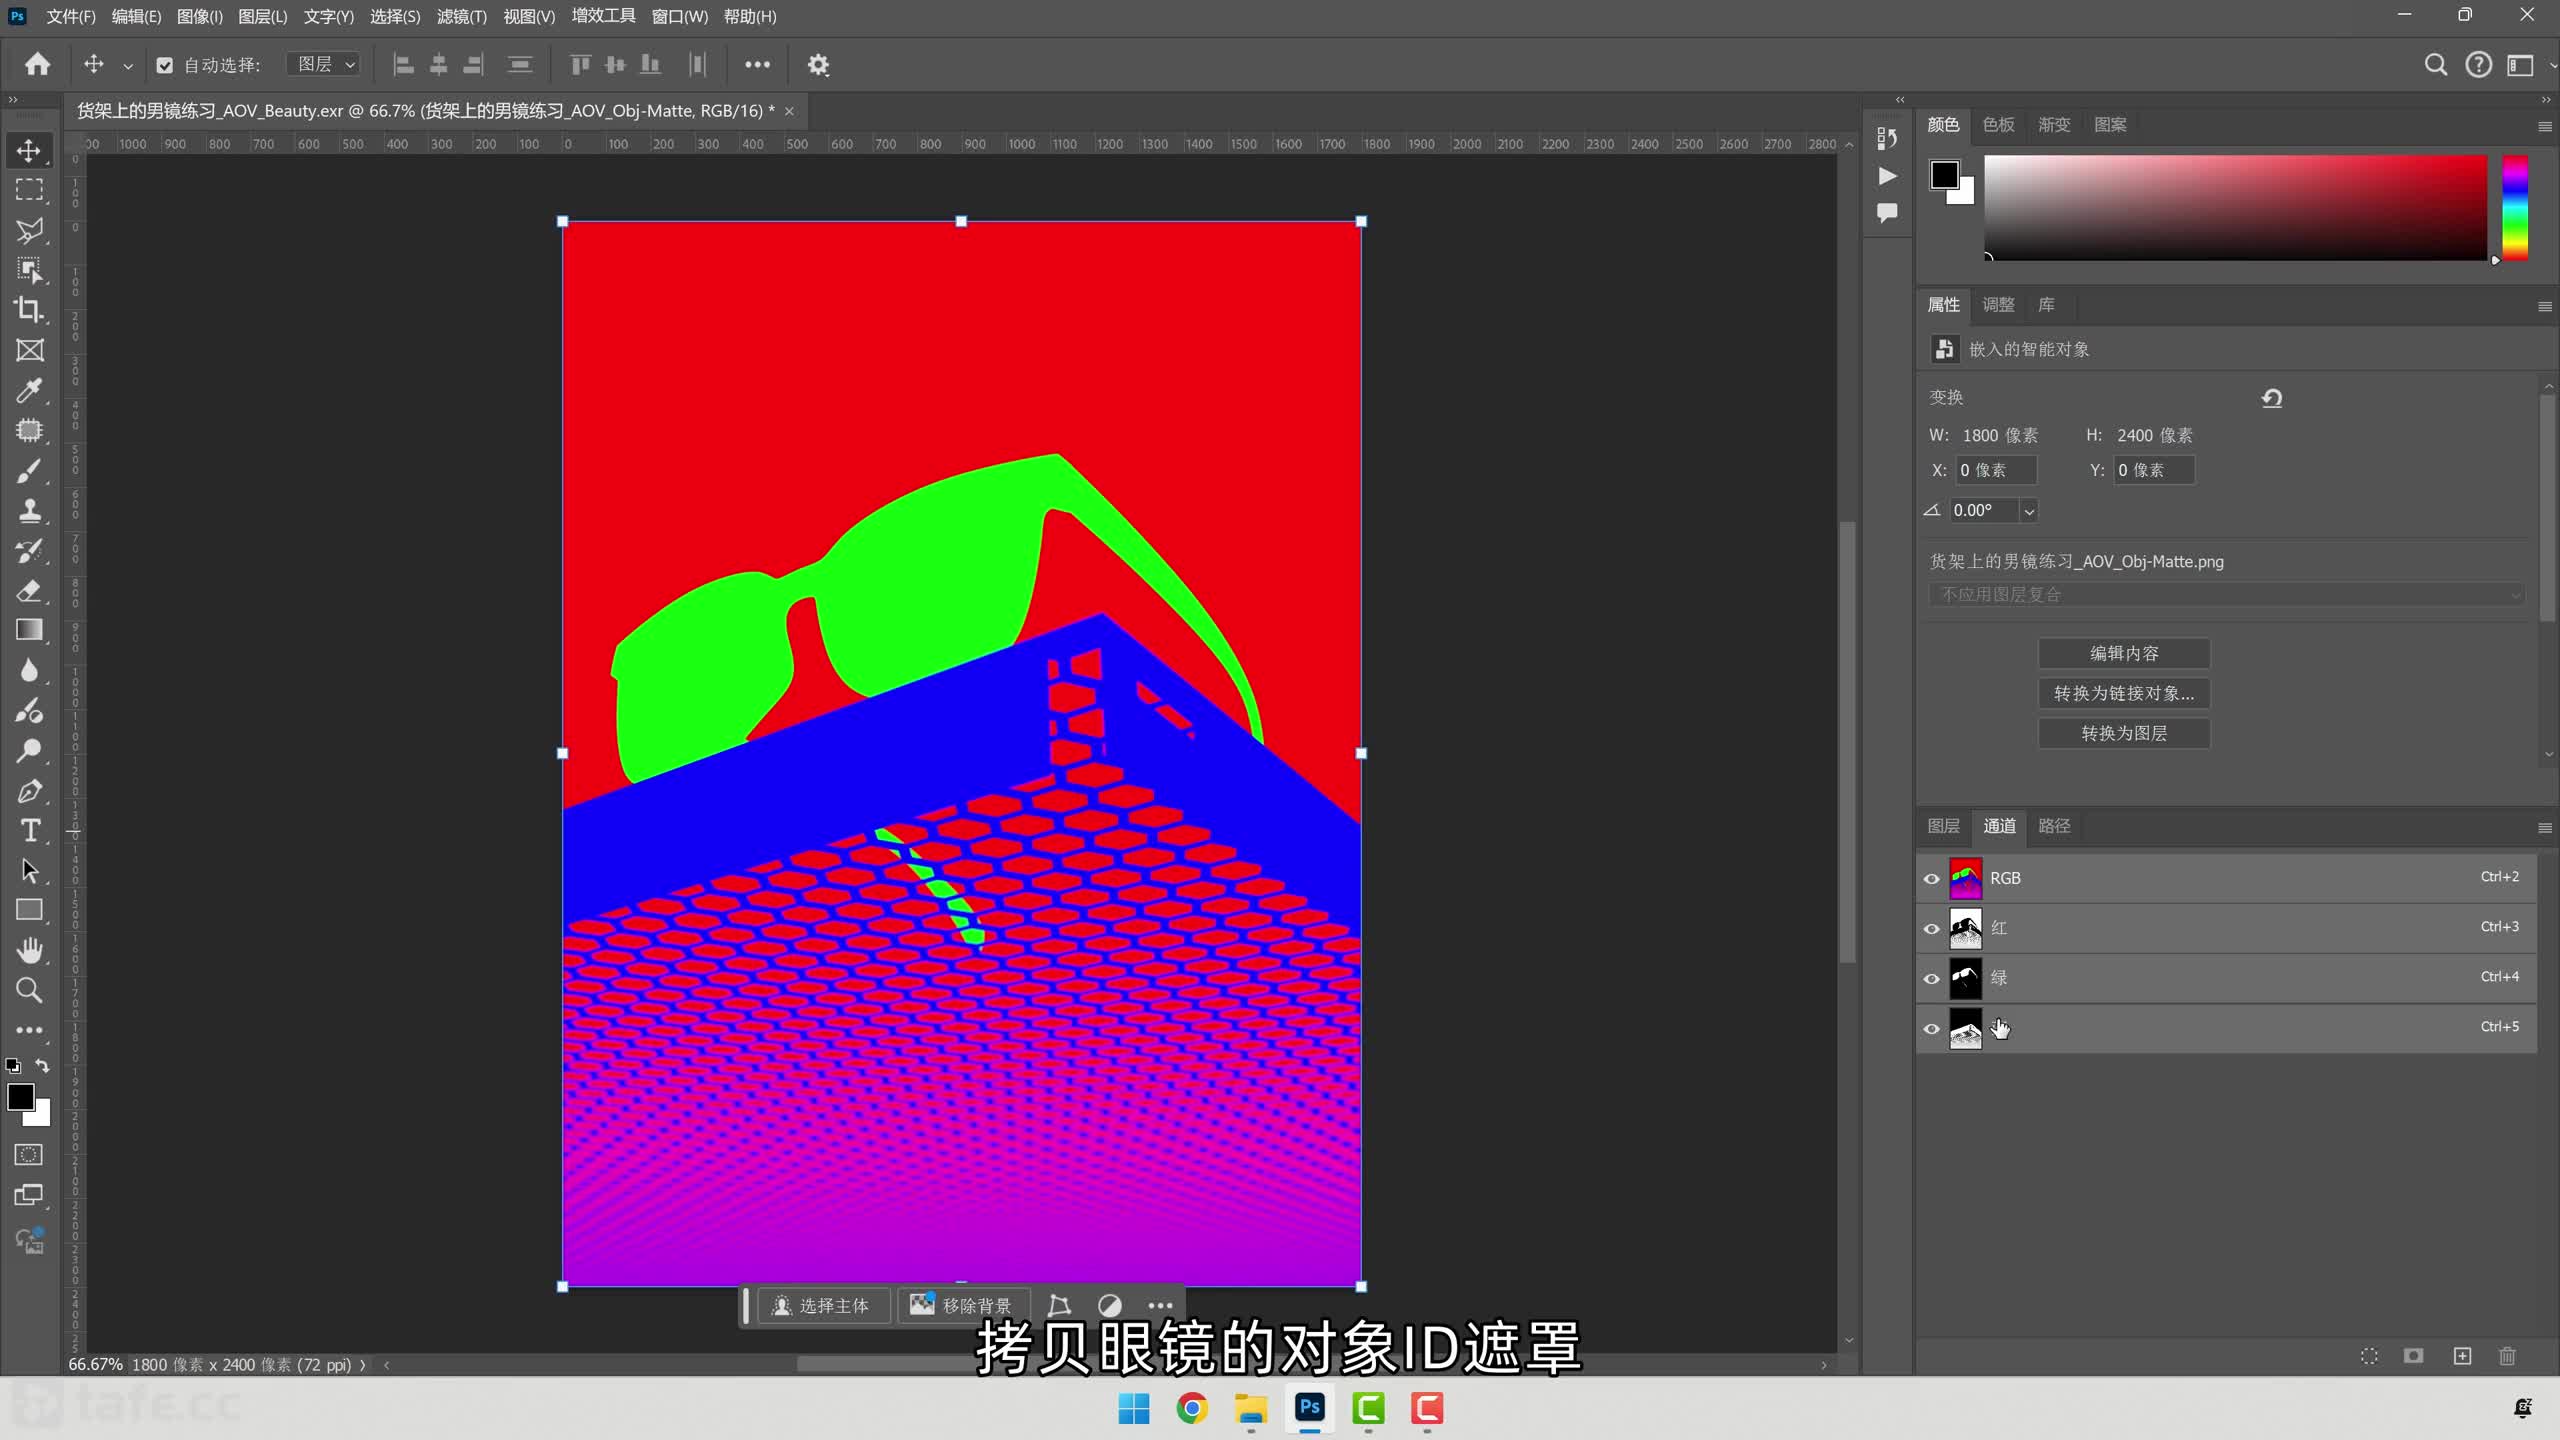Toggle visibility of the Red channel
This screenshot has height=1440, width=2560.
1932,929
